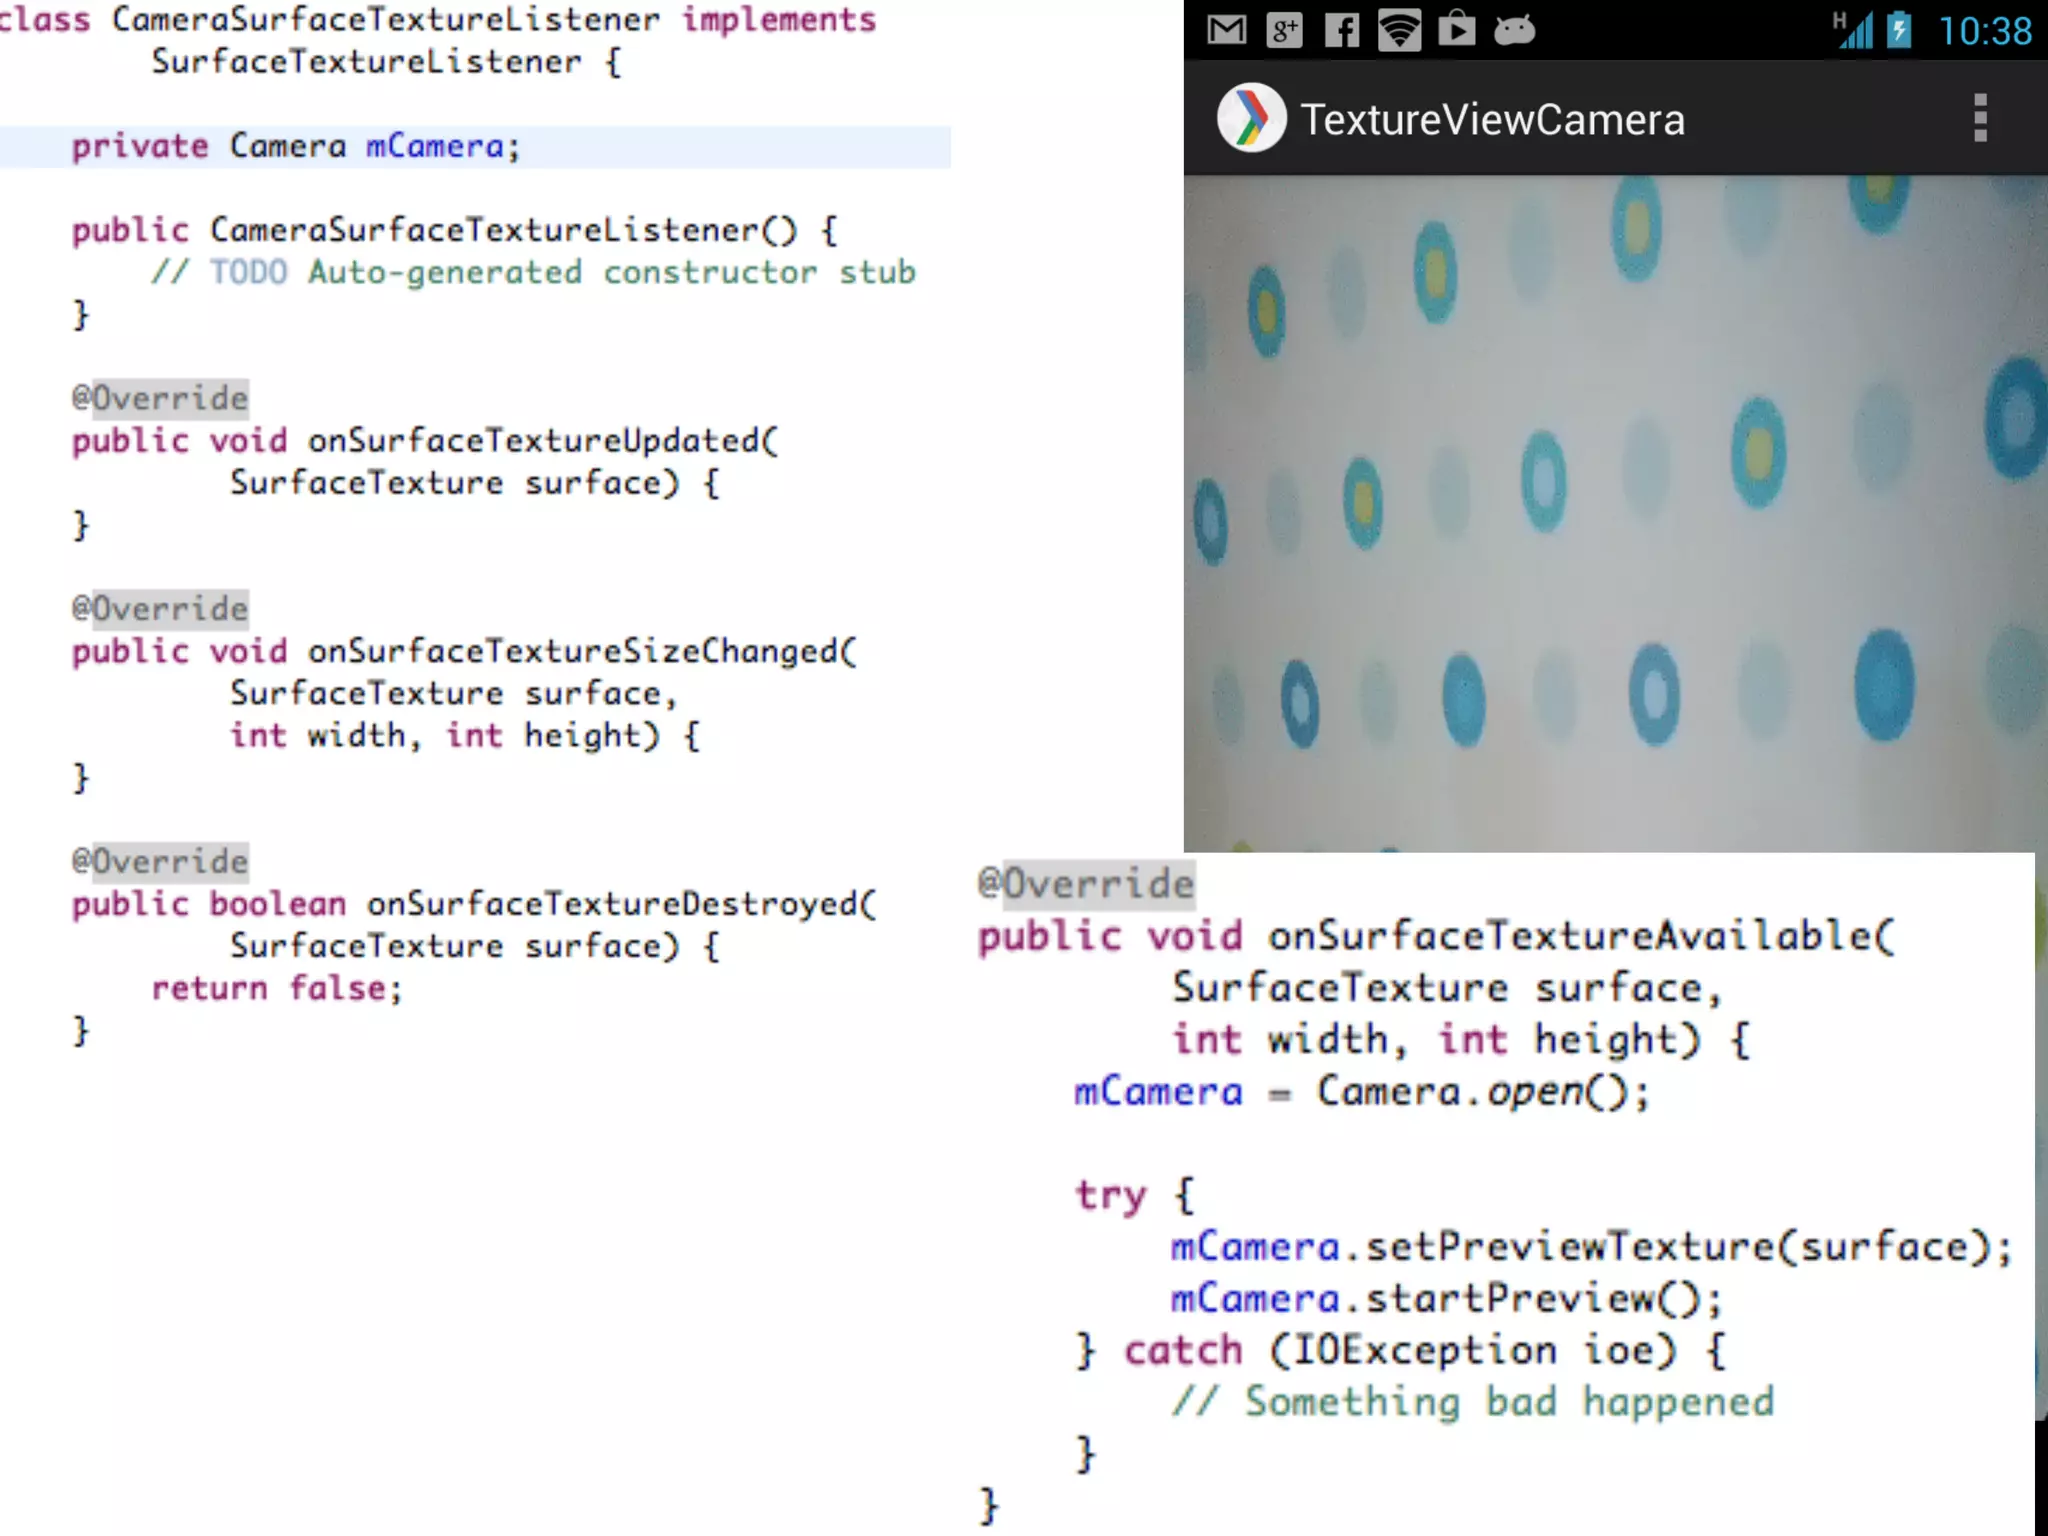Click the @Override above onSurfaceTextureUpdated
This screenshot has height=1536, width=2048.
tap(160, 398)
